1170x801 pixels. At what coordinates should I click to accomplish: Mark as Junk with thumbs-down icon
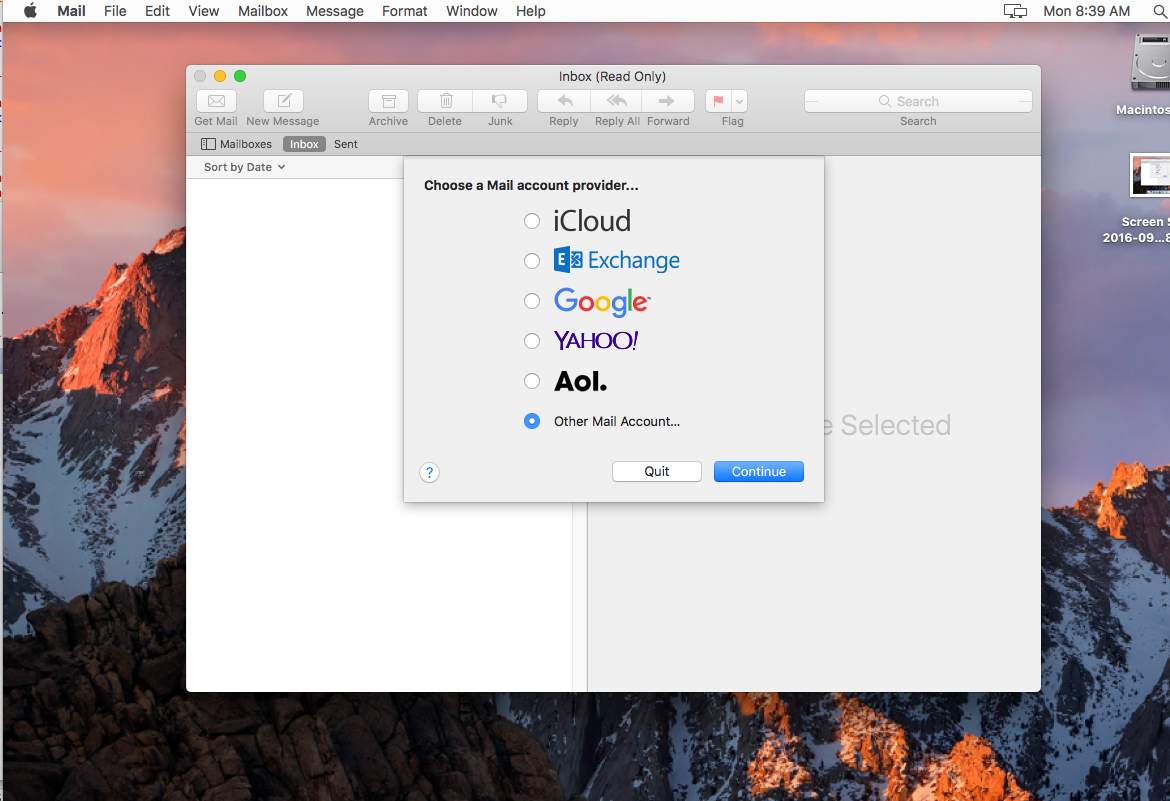[x=500, y=101]
